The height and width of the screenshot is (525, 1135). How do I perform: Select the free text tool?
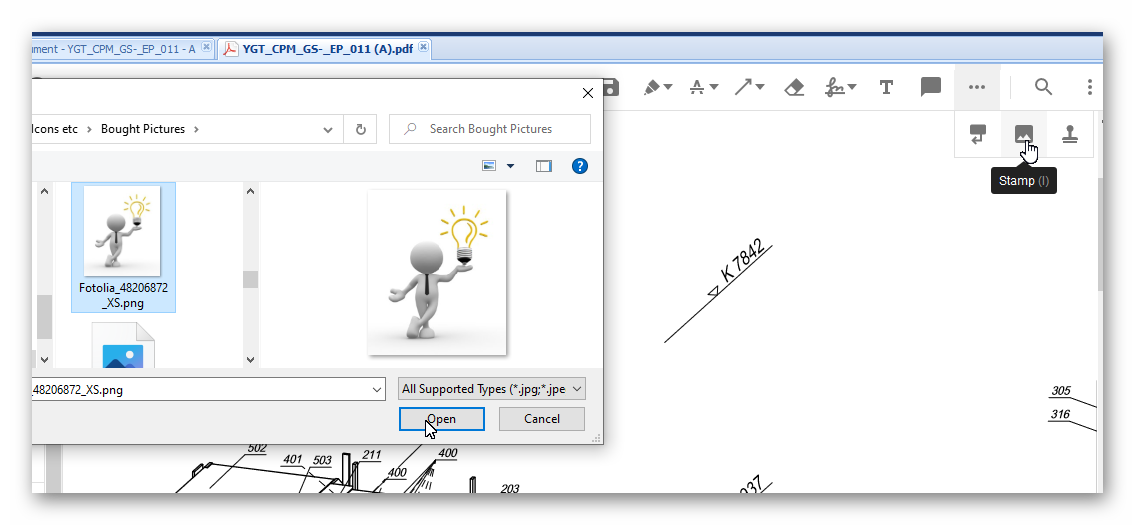click(x=886, y=88)
